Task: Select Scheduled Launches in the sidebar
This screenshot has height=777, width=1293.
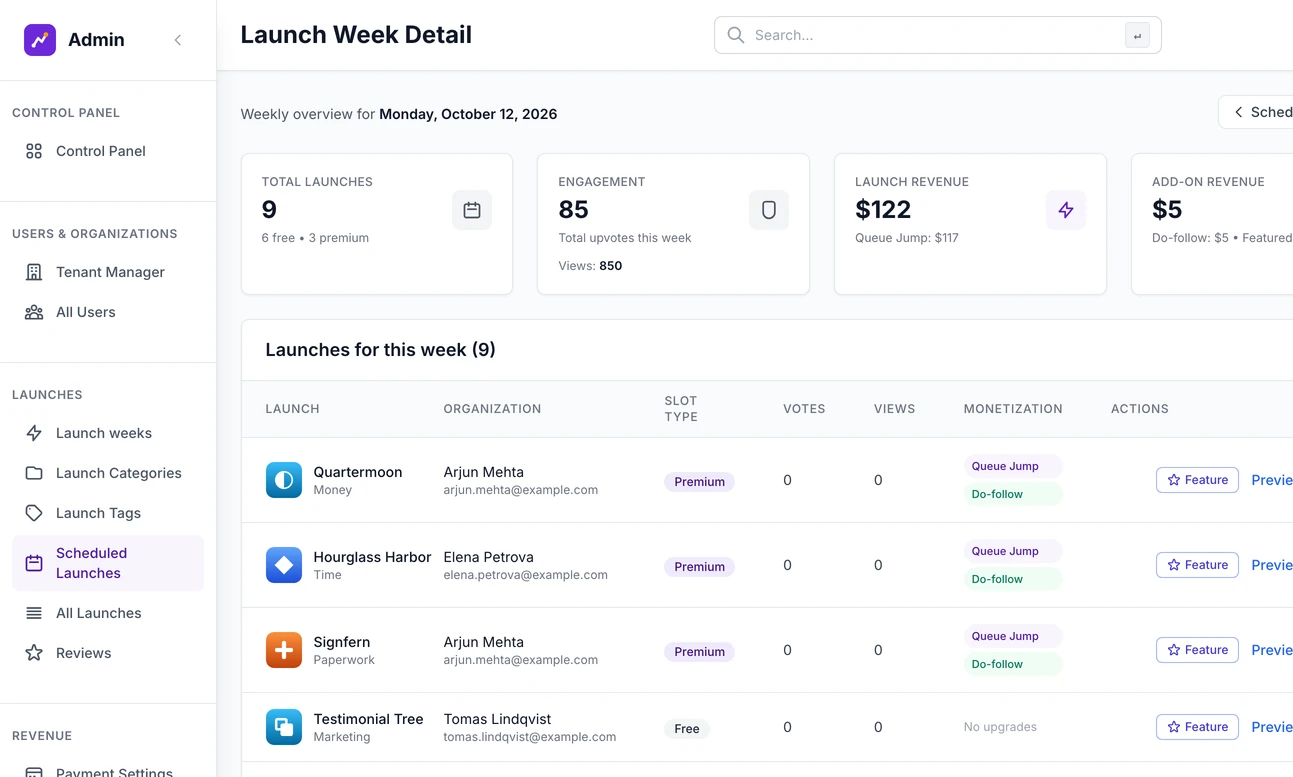Action: [108, 563]
